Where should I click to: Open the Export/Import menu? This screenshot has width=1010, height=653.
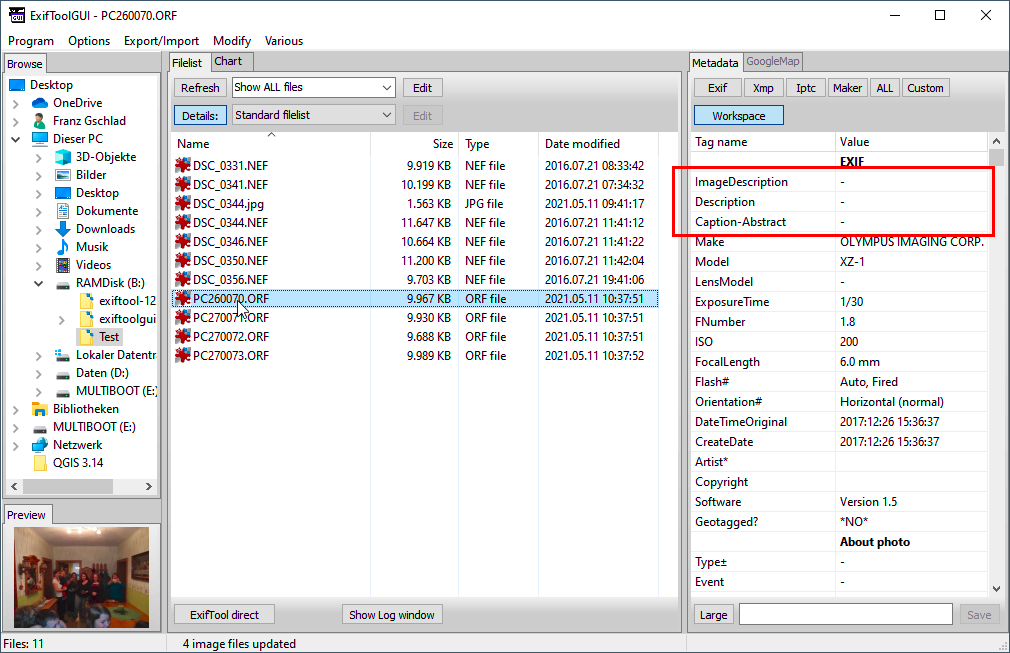(x=161, y=41)
